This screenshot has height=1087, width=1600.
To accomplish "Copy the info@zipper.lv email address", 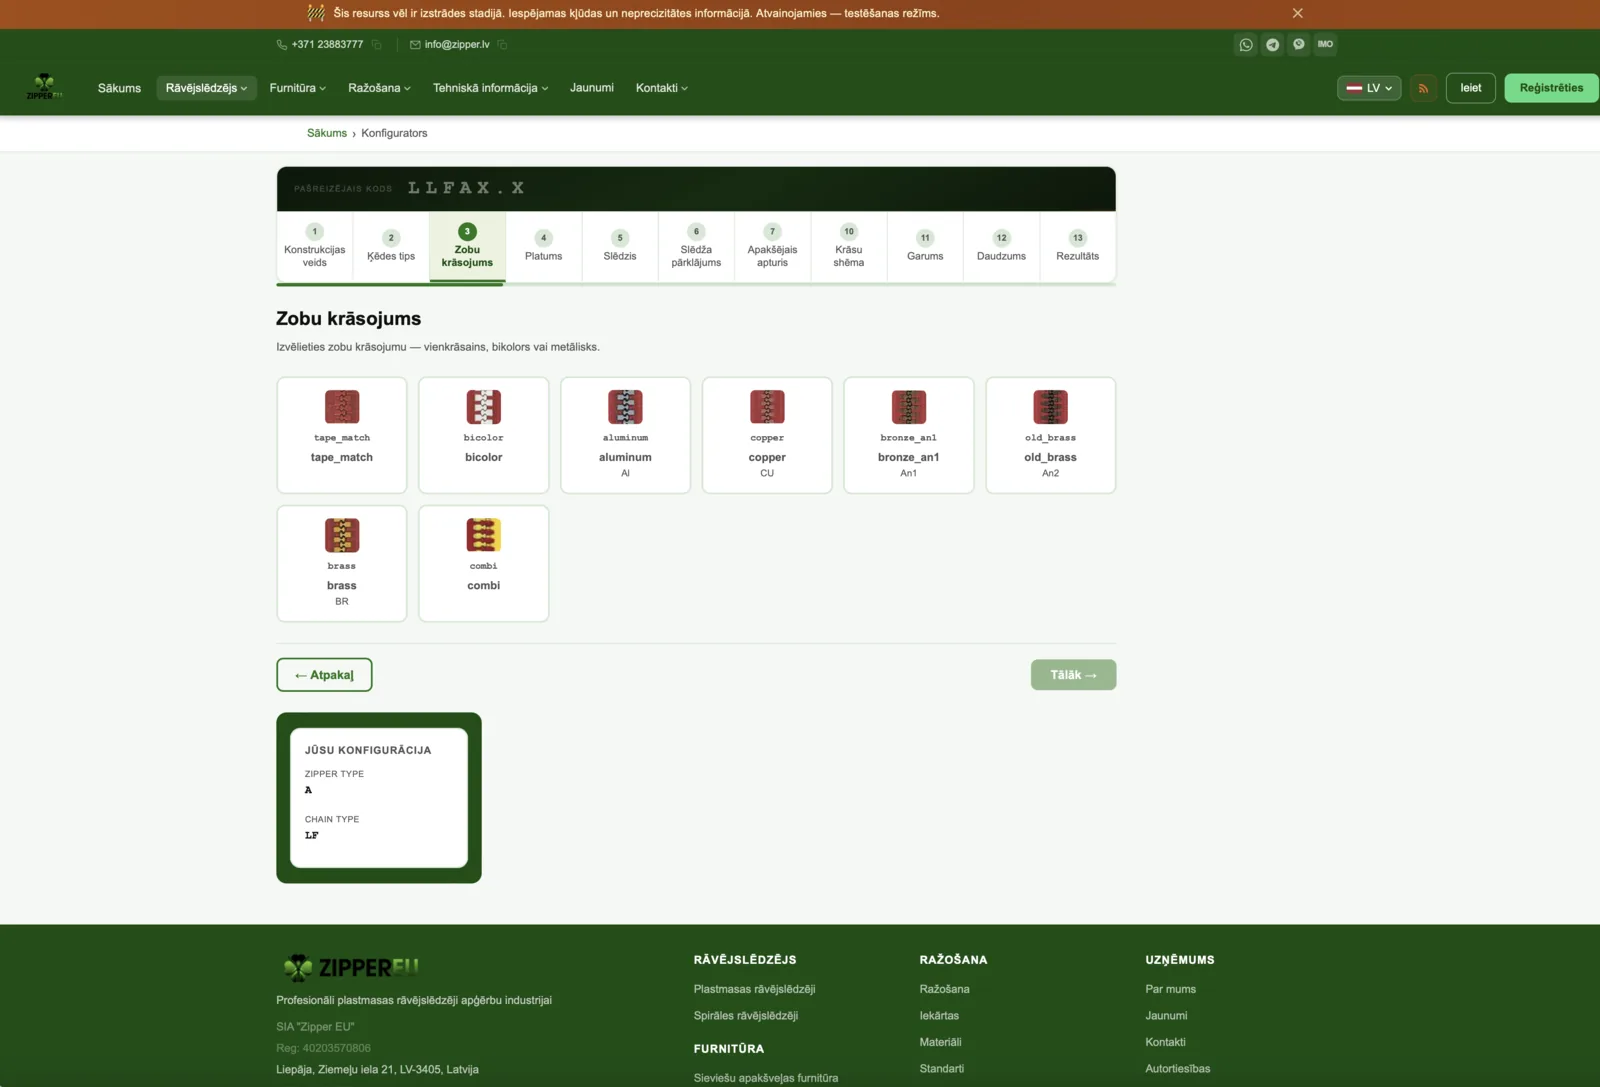I will 502,44.
